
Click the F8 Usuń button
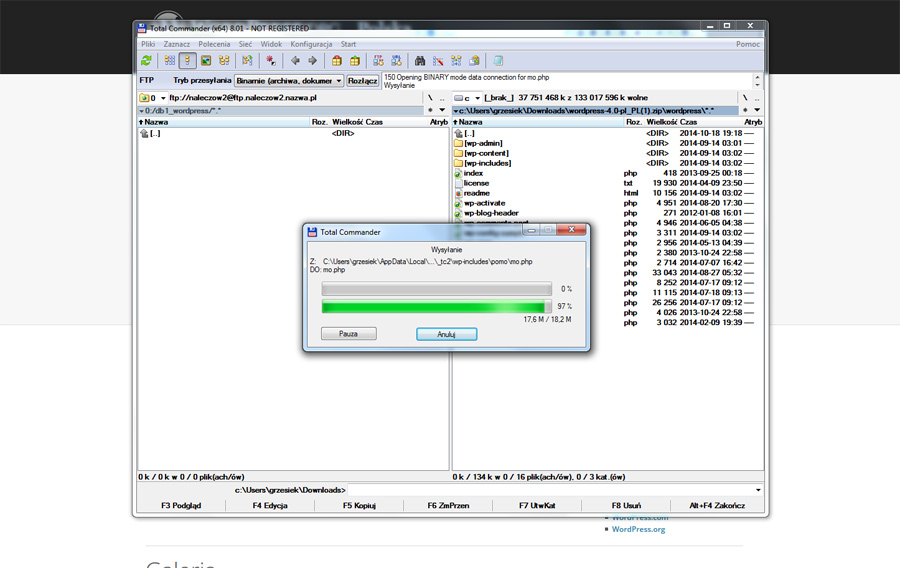626,505
